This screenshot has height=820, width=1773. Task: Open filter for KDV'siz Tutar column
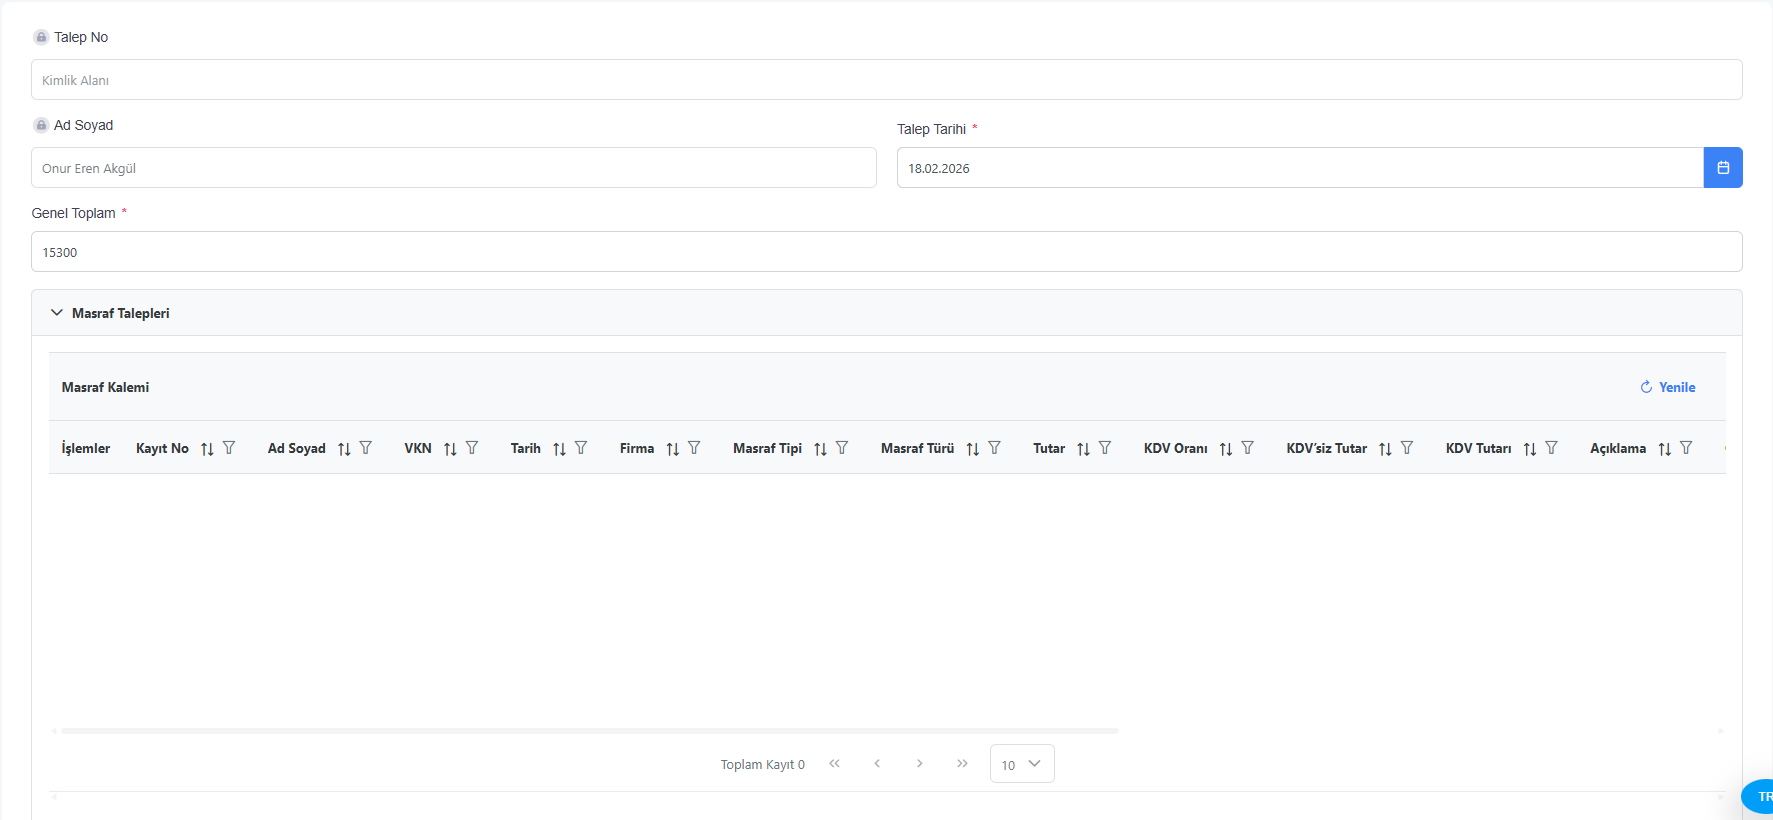pos(1407,448)
